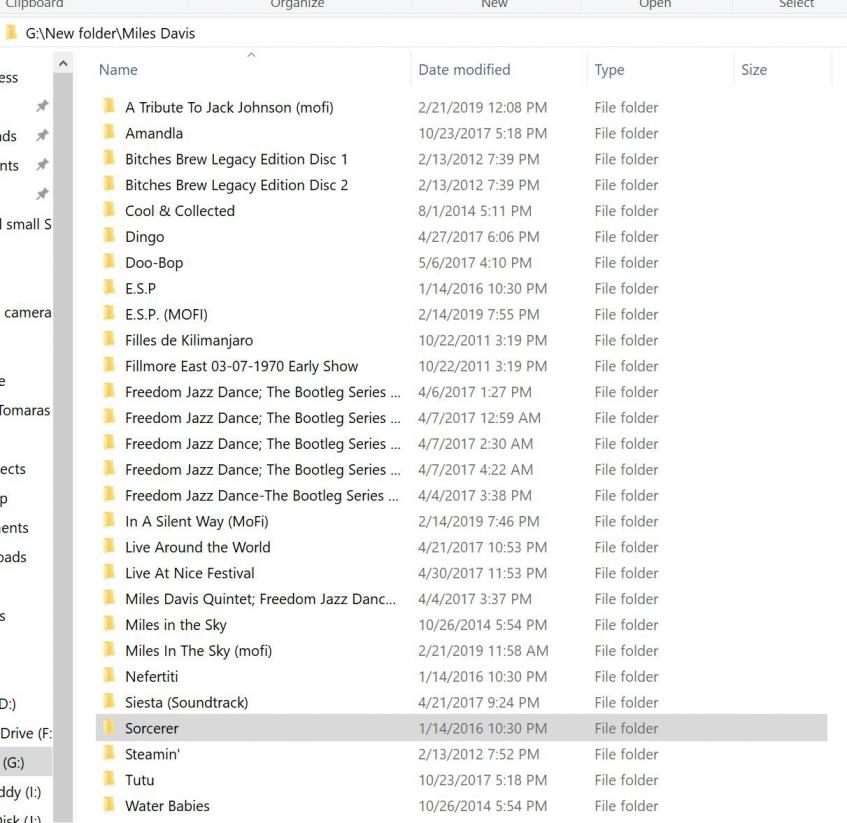Sort by the Type column header

609,70
